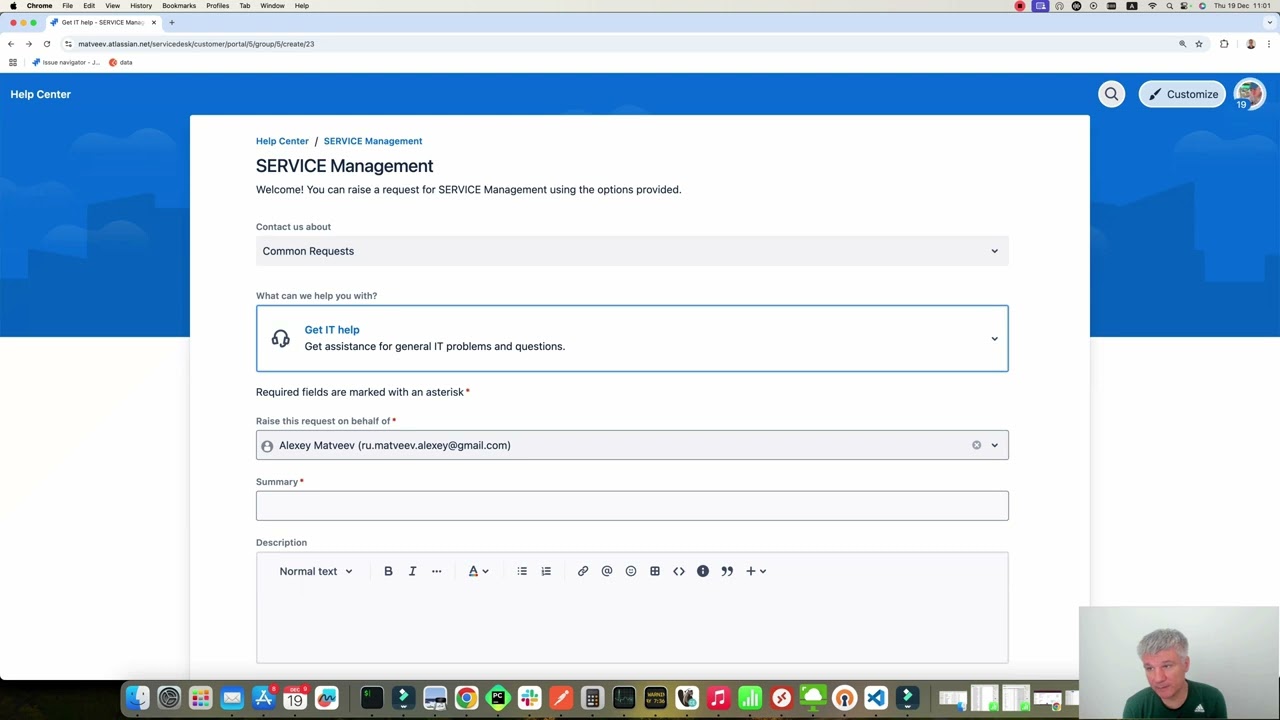Open Music app from the dock

(718, 698)
